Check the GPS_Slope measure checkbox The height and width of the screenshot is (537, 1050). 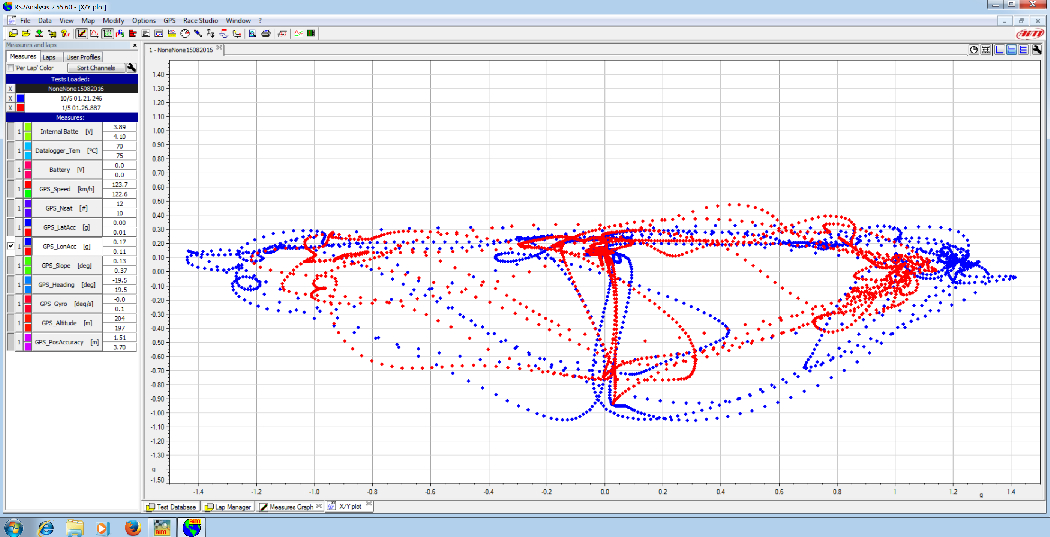click(10, 265)
